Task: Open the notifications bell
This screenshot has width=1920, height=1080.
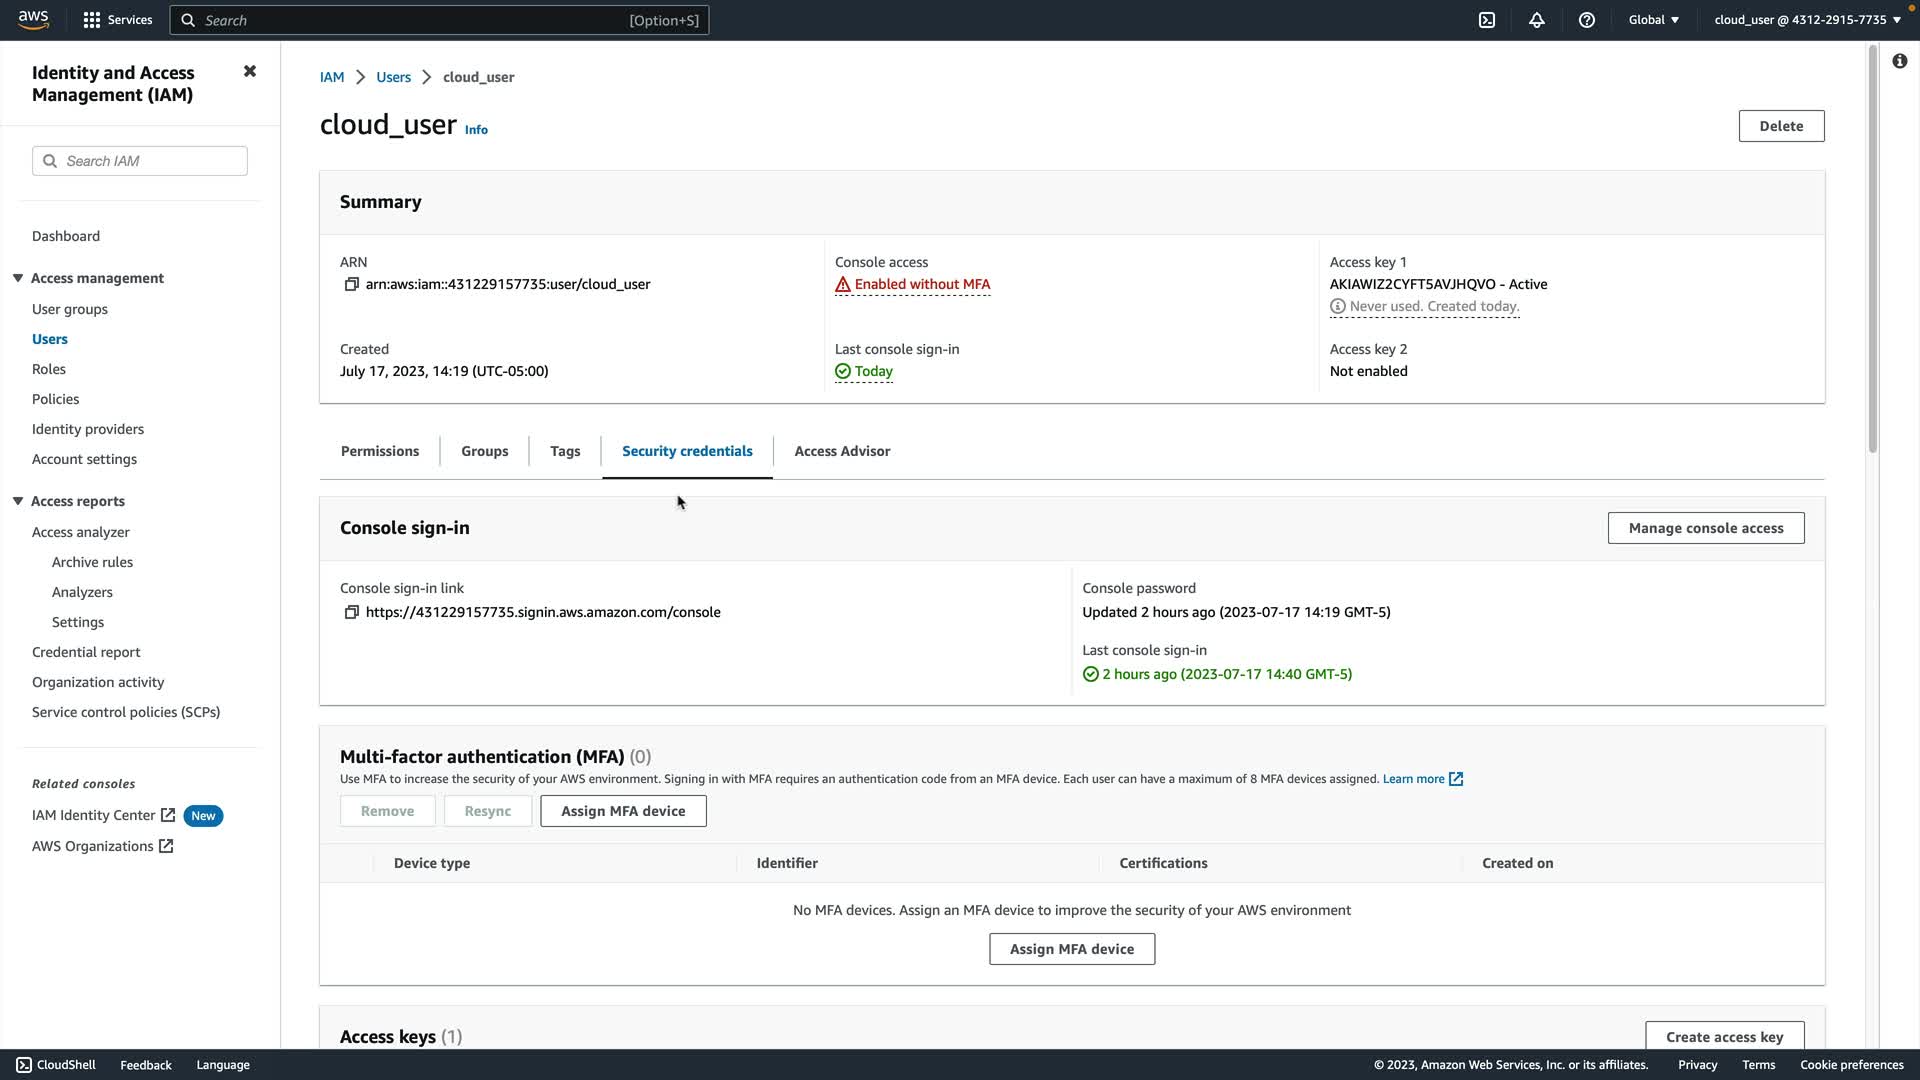Action: click(1537, 20)
